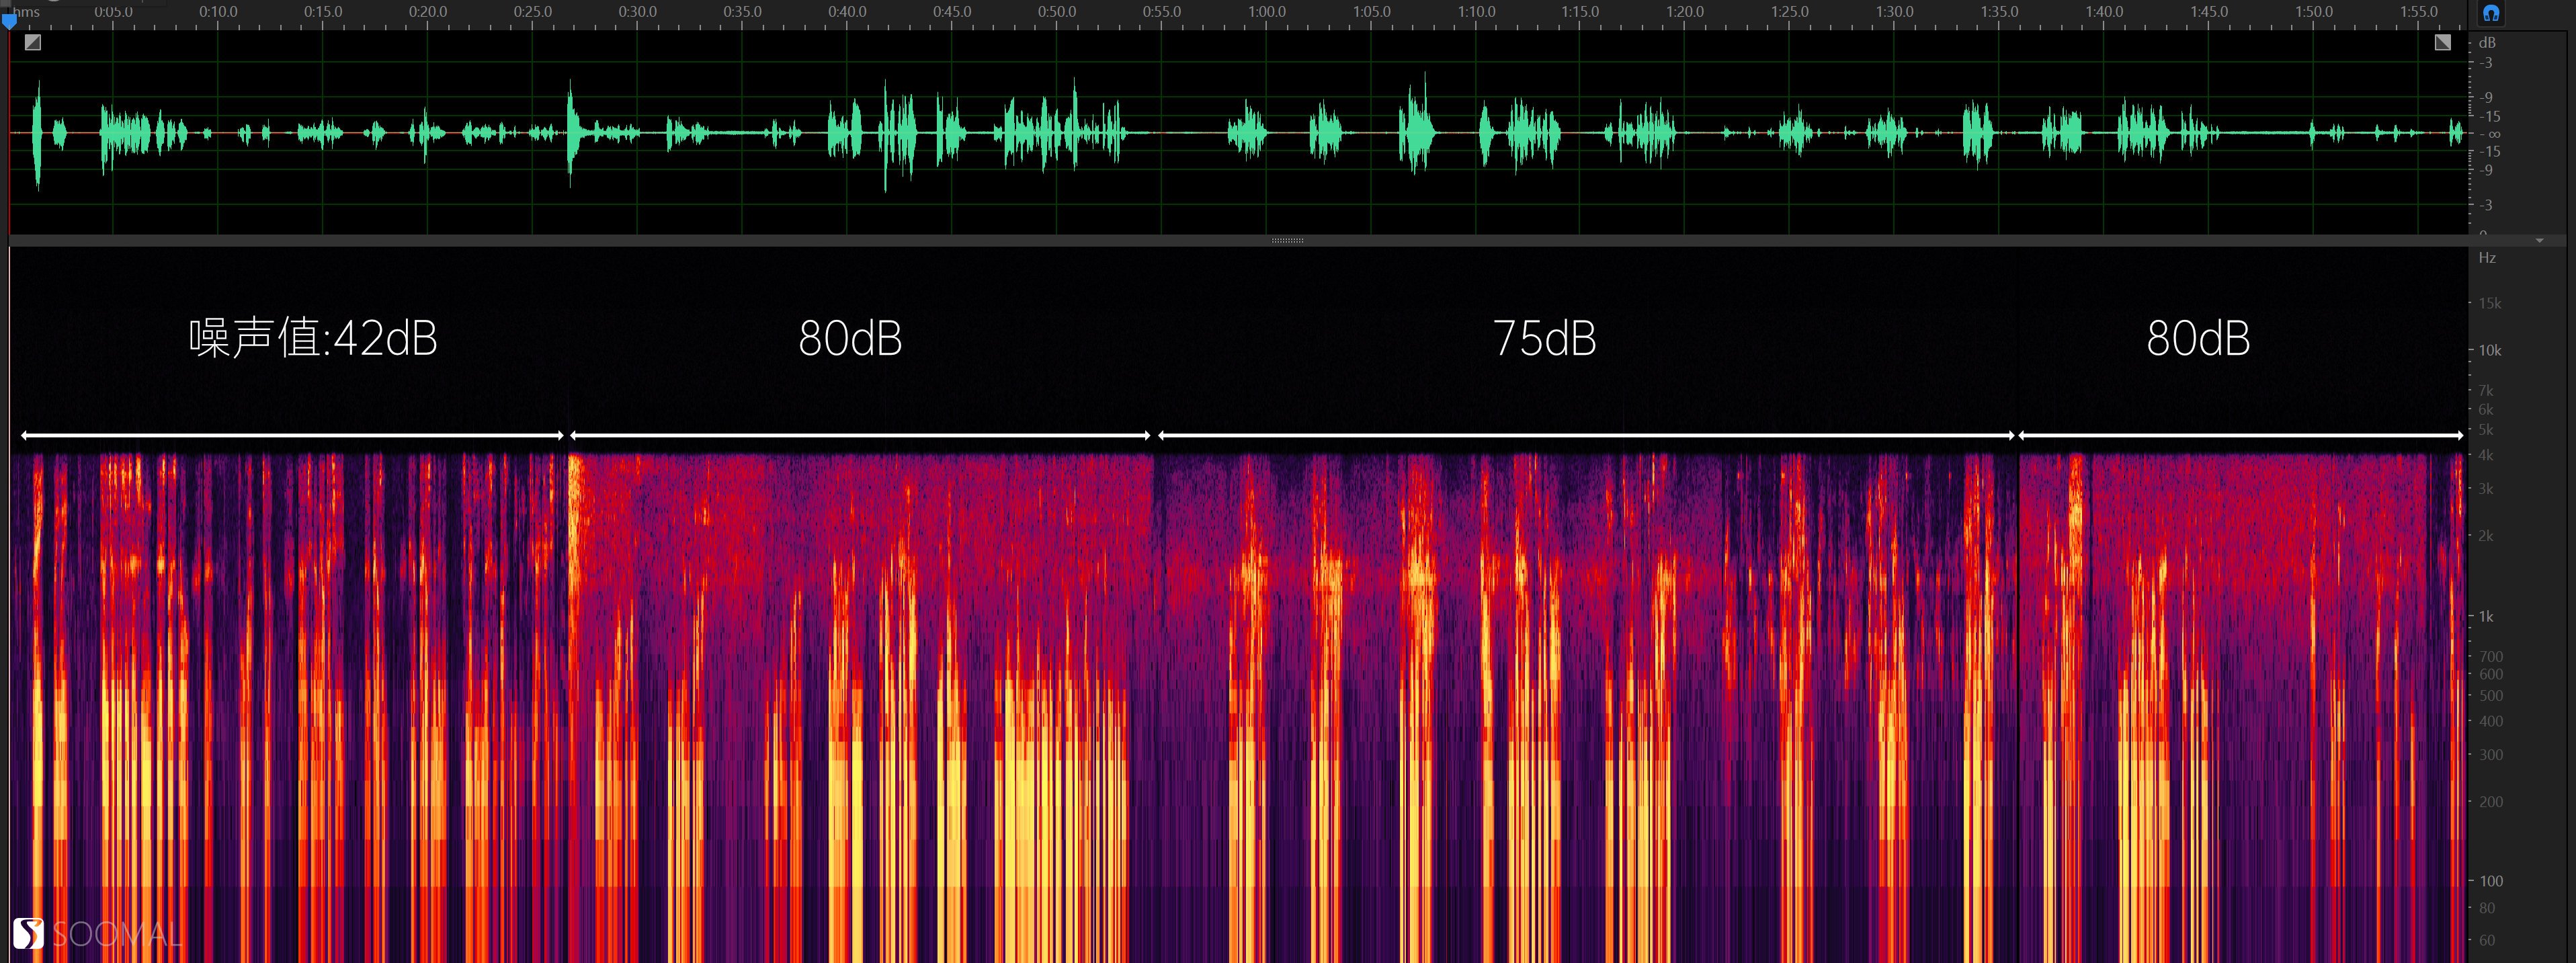Viewport: 2576px width, 963px height.
Task: Click the waveform-spectrogram divider grip
Action: (x=1287, y=241)
